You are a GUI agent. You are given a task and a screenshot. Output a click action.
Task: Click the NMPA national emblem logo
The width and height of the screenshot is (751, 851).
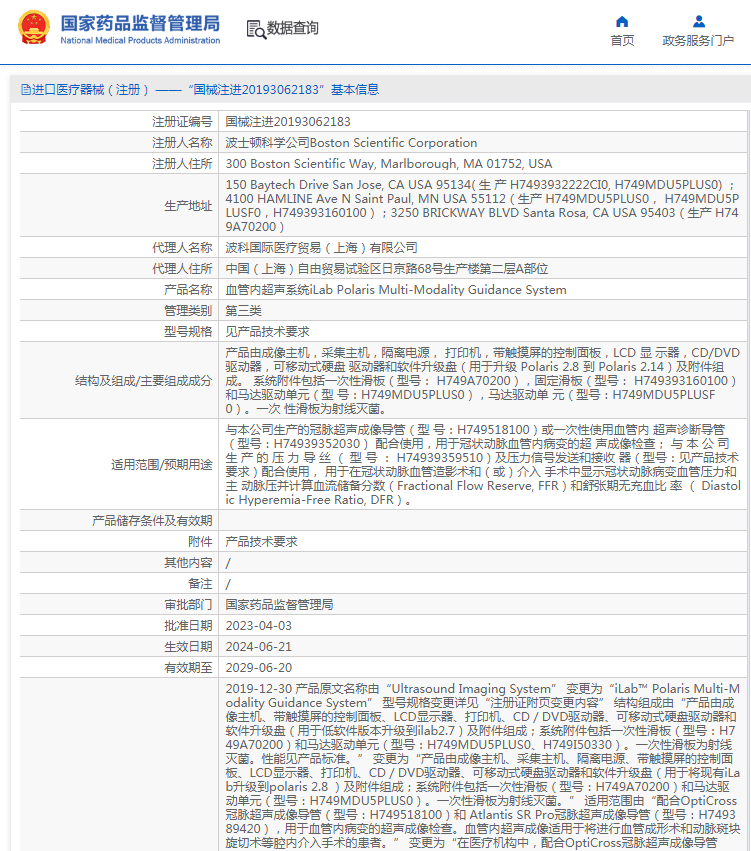point(34,27)
